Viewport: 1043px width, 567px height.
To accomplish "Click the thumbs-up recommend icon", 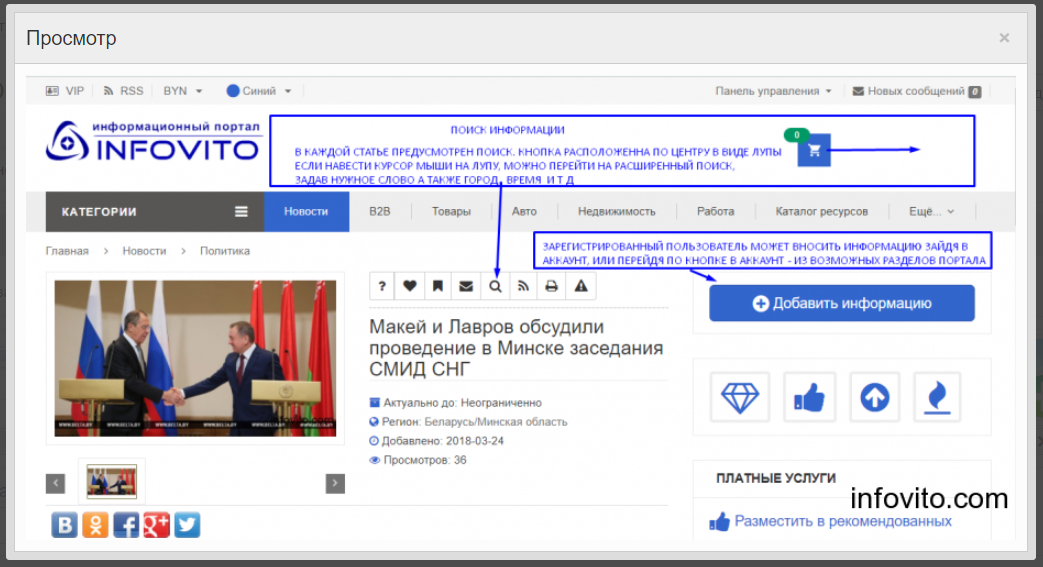I will pos(809,397).
